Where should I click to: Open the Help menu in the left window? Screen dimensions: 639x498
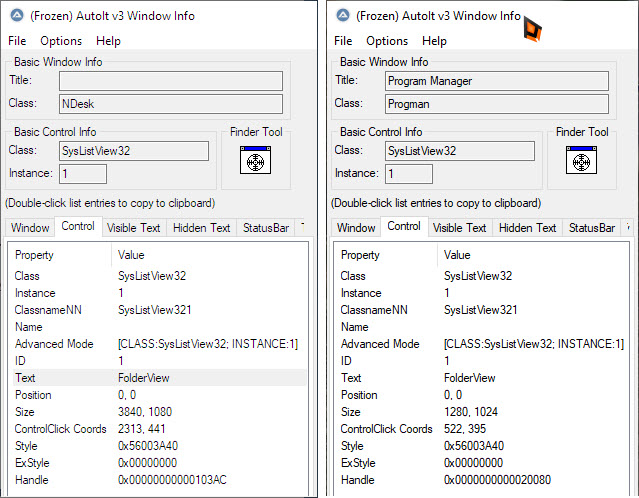pyautogui.click(x=108, y=41)
